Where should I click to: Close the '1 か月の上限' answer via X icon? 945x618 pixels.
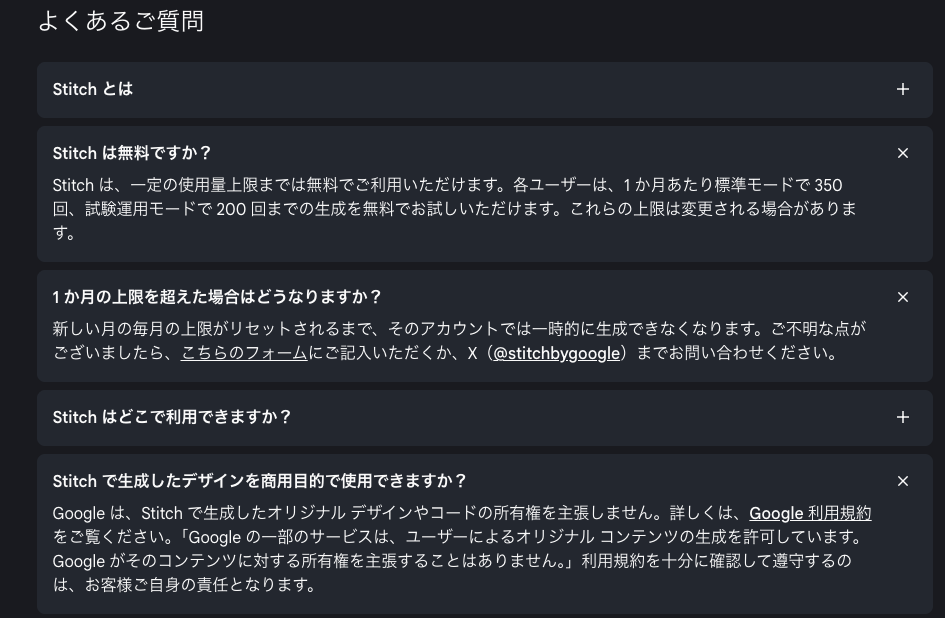(x=902, y=297)
